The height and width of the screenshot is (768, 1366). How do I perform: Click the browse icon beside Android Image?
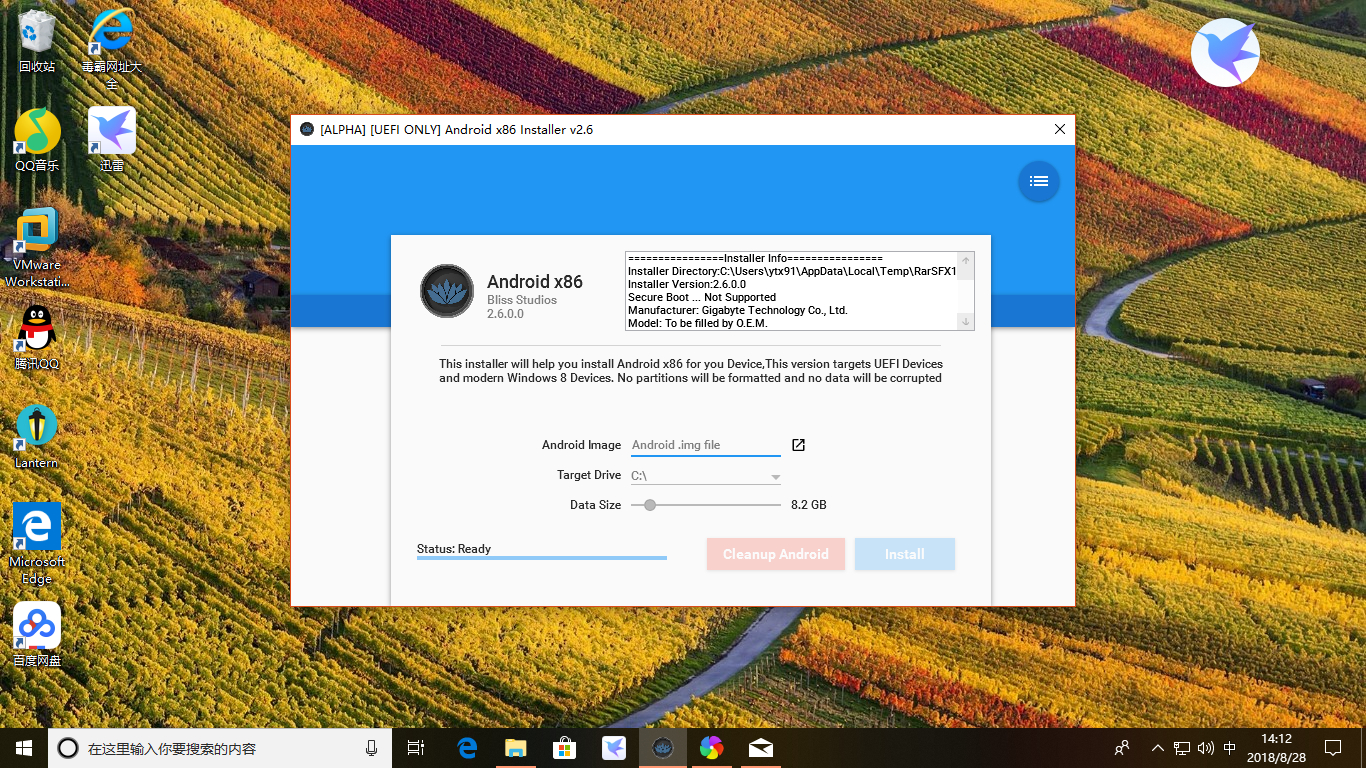click(x=798, y=445)
